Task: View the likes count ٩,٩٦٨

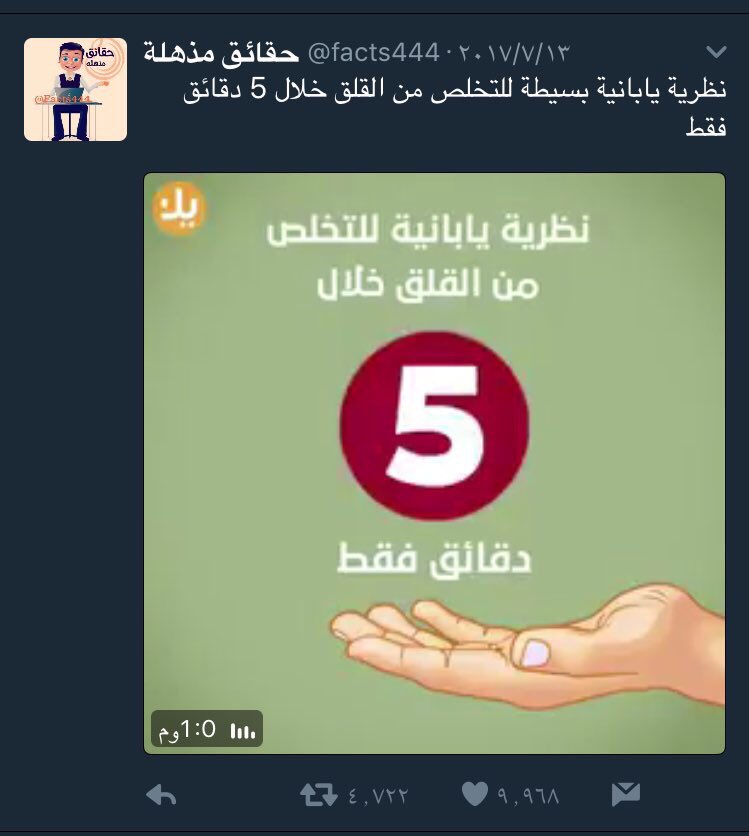Action: 528,796
